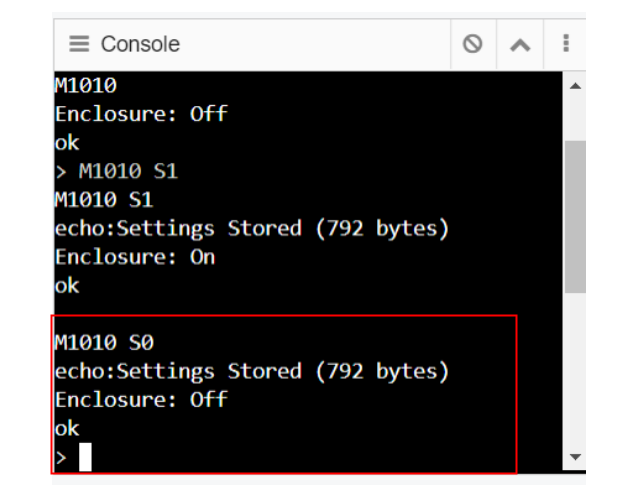This screenshot has width=629, height=504.
Task: Click the scrollbar up arrow
Action: 575,86
